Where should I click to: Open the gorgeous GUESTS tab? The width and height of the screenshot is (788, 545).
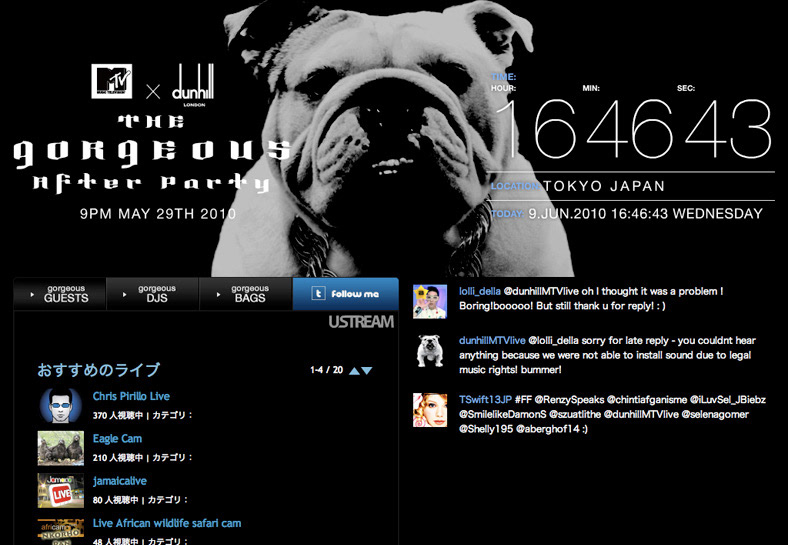(60, 294)
